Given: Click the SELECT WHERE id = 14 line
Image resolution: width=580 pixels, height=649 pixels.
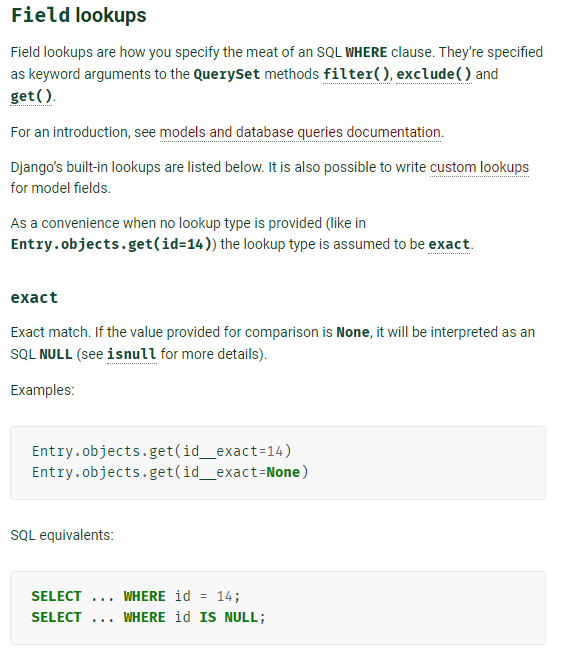Looking at the screenshot, I should coord(135,596).
